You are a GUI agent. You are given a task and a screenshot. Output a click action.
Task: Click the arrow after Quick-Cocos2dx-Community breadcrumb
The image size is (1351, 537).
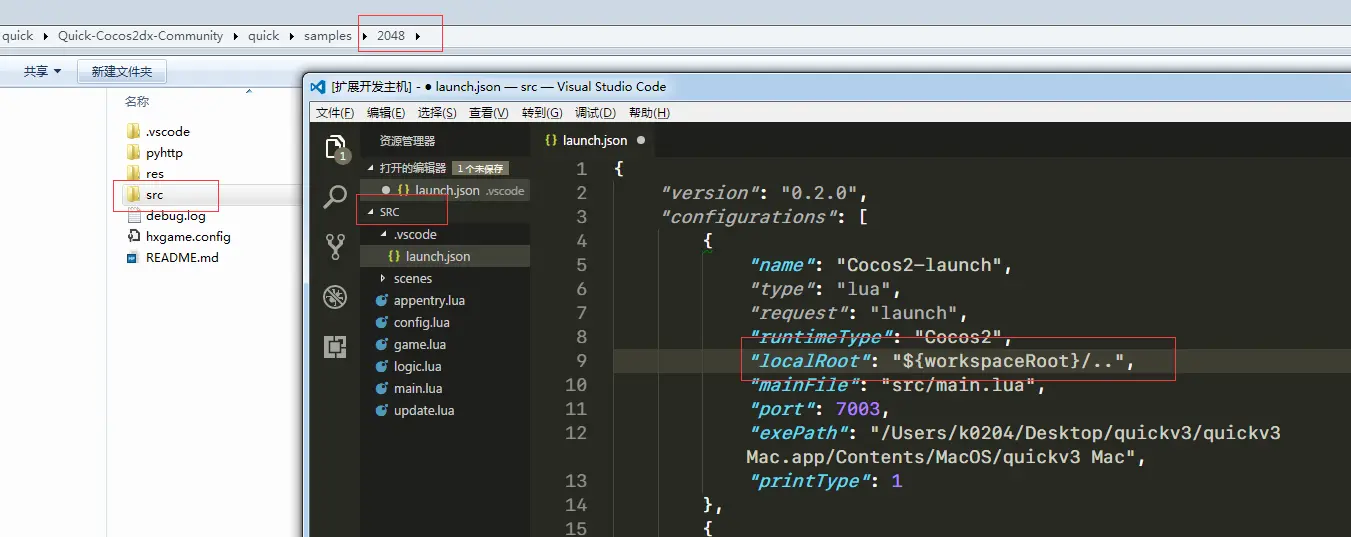coord(236,36)
